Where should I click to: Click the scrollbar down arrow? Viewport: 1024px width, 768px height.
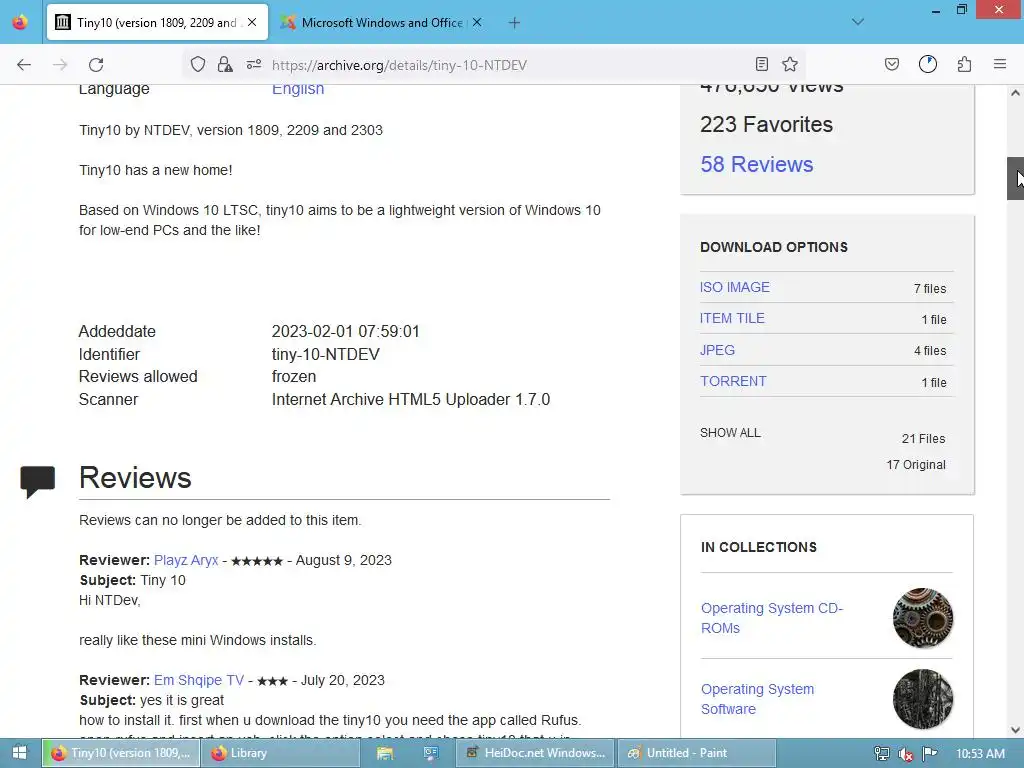point(1016,730)
